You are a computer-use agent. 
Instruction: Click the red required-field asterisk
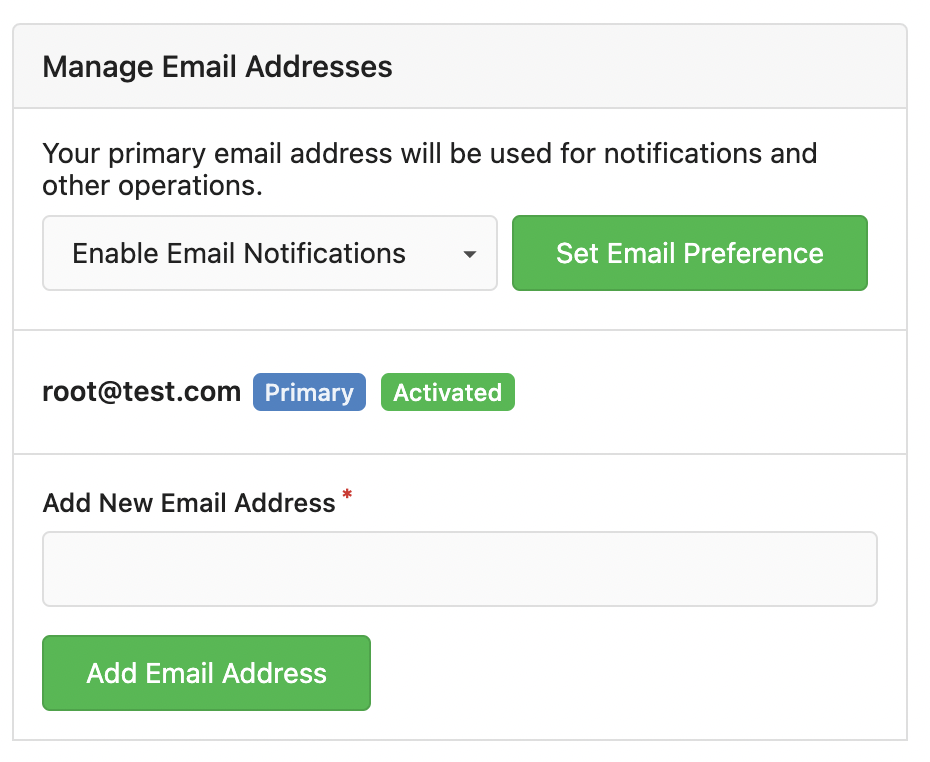pyautogui.click(x=347, y=495)
